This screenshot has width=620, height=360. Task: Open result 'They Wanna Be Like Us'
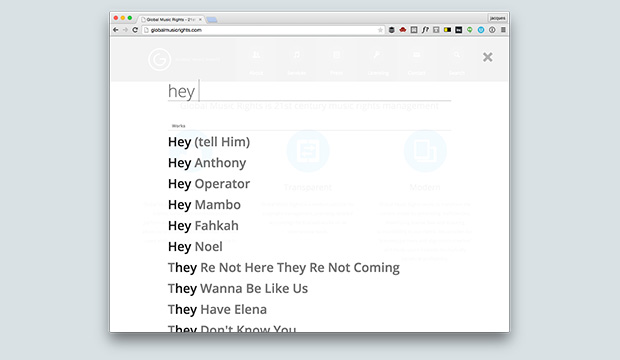click(238, 288)
